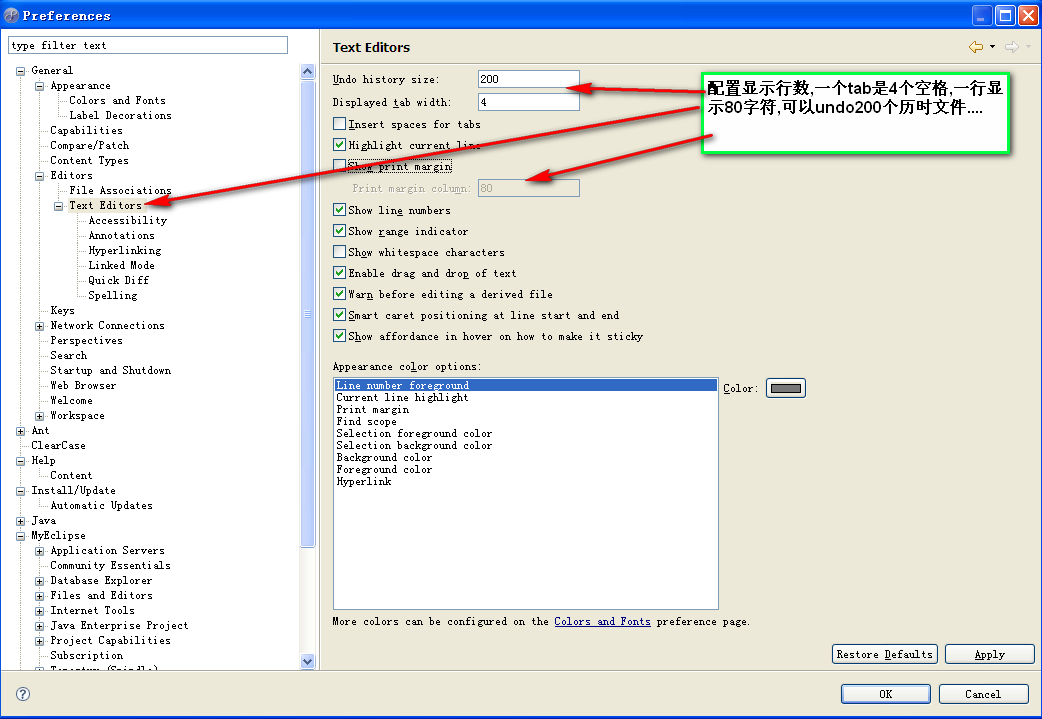Click the type filter text box
Screen dimensions: 1042x719
[x=148, y=45]
